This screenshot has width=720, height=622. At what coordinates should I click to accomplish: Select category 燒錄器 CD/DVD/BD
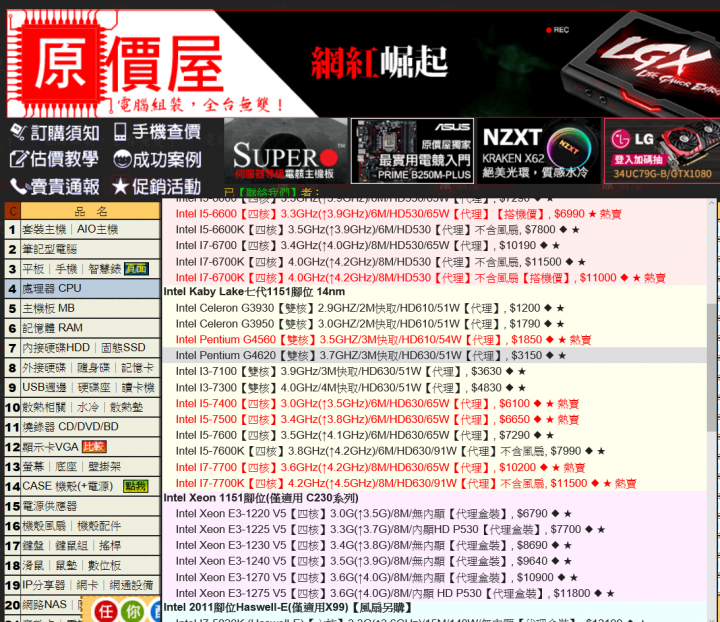point(90,427)
